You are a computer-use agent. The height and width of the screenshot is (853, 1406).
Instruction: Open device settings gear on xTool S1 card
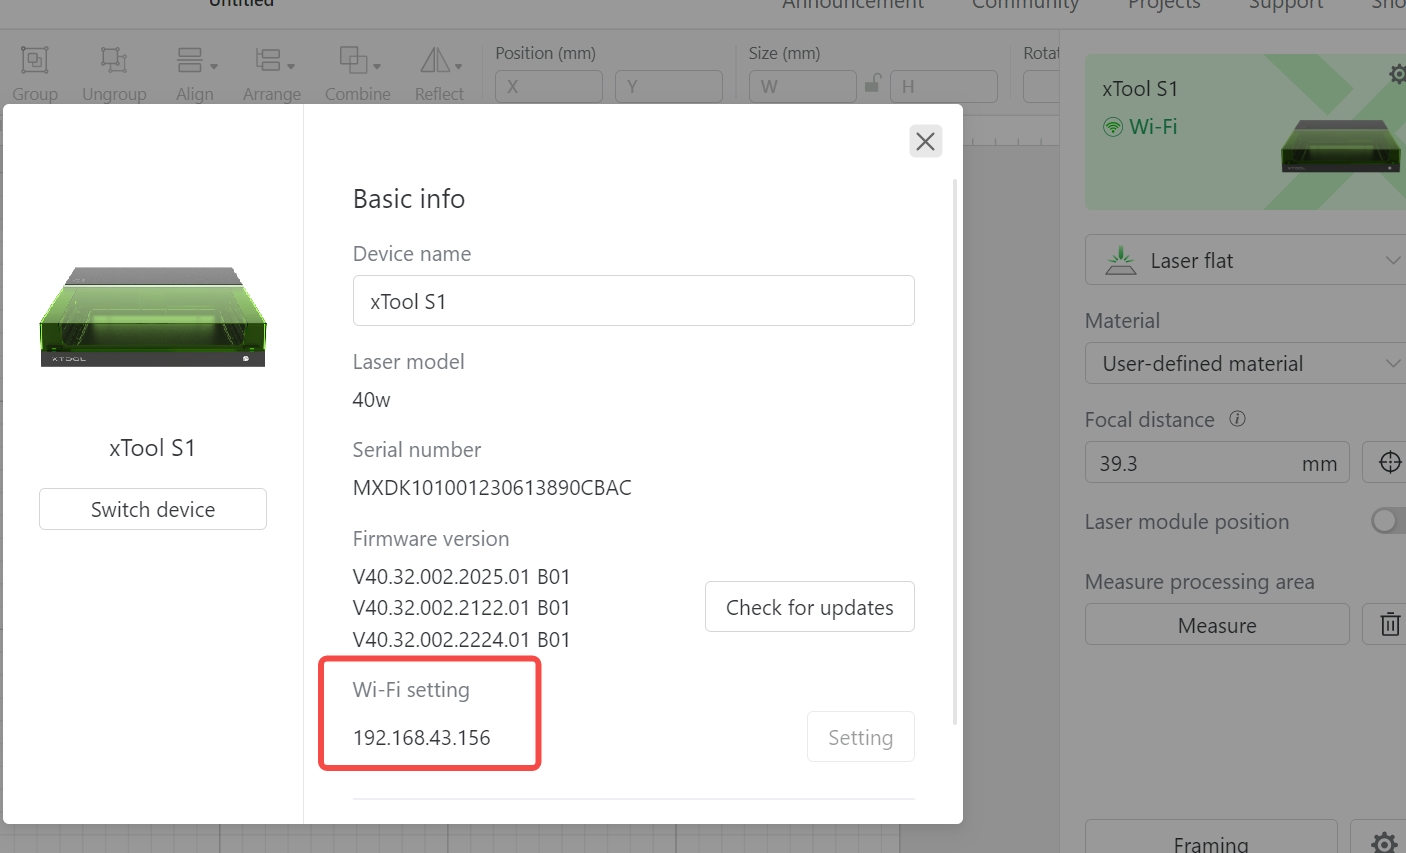click(1397, 74)
